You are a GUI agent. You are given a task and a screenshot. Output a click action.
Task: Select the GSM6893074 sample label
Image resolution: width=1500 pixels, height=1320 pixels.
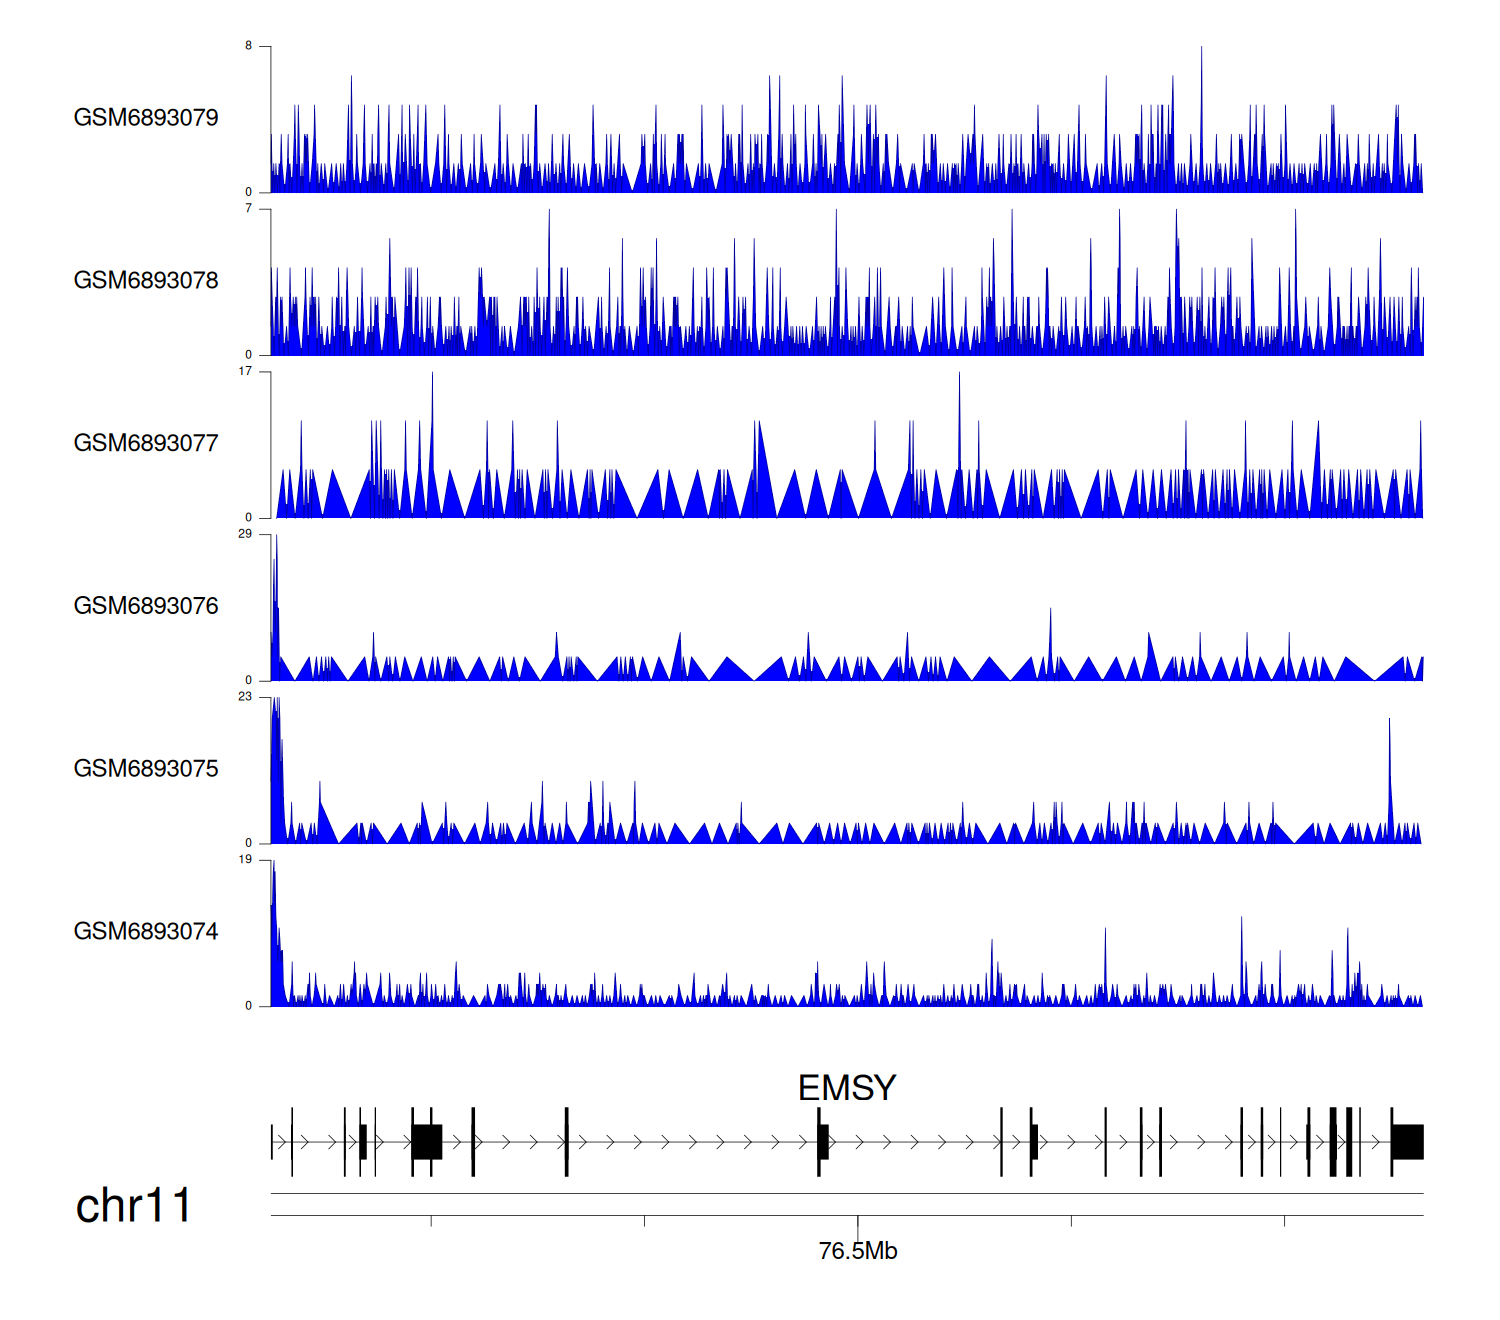click(x=146, y=932)
